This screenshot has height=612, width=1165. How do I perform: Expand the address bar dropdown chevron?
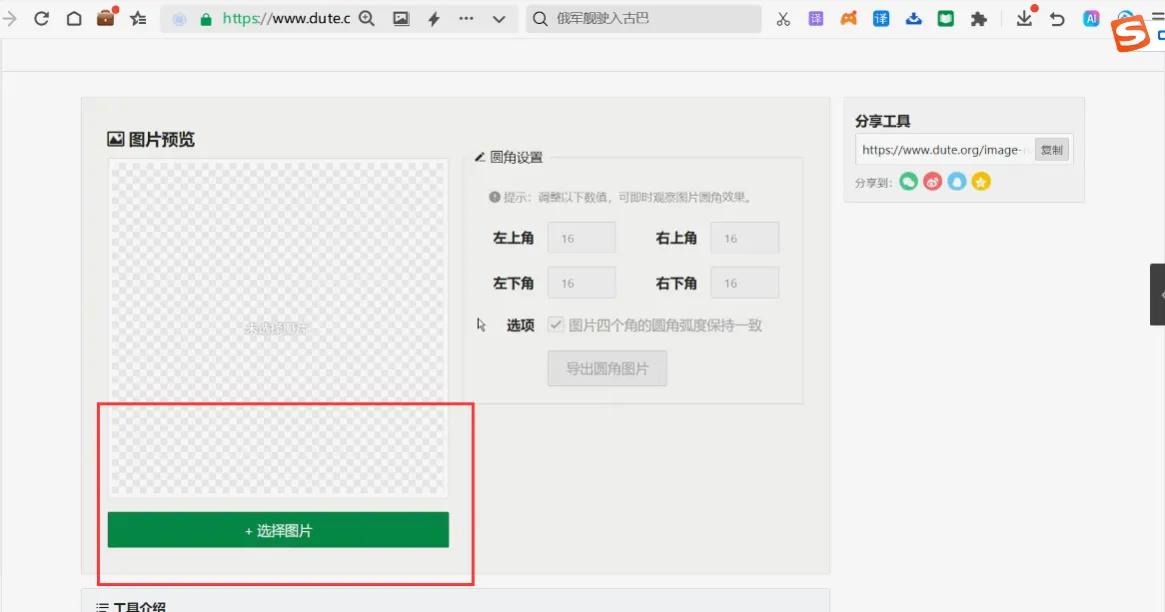click(497, 18)
